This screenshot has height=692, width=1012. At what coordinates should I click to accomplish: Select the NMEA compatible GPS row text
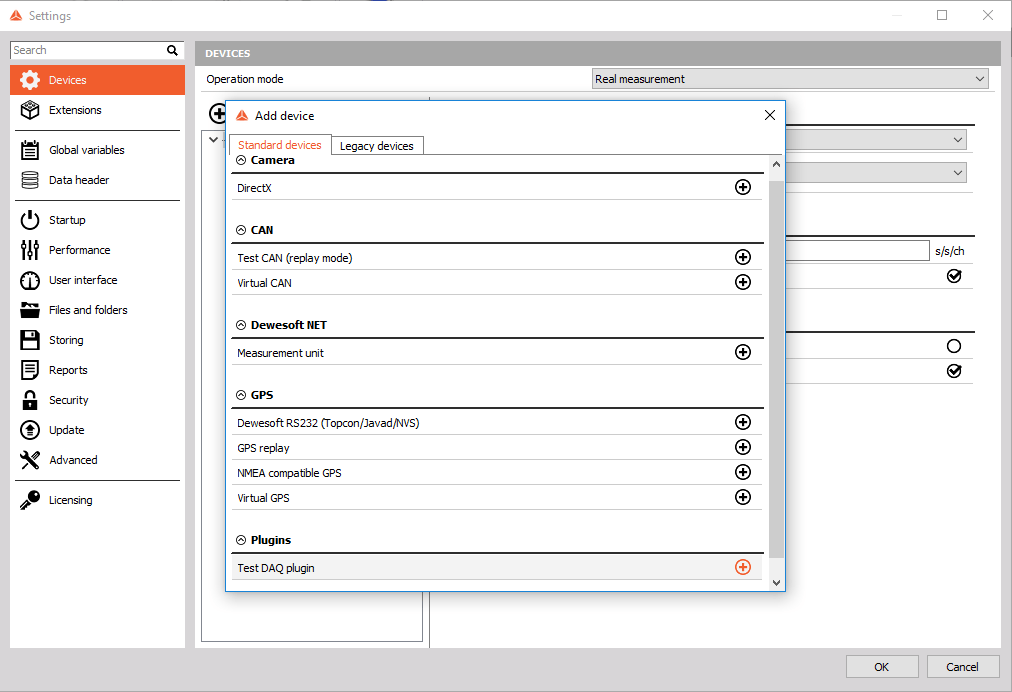click(x=289, y=473)
